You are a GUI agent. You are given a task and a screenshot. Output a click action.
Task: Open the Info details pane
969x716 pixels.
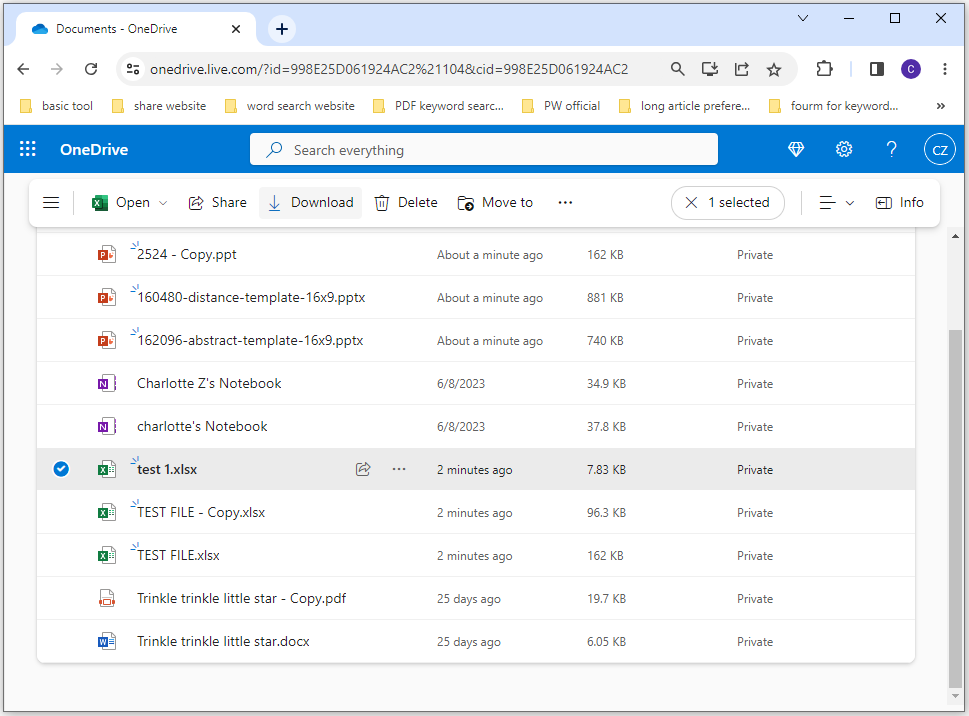point(899,203)
